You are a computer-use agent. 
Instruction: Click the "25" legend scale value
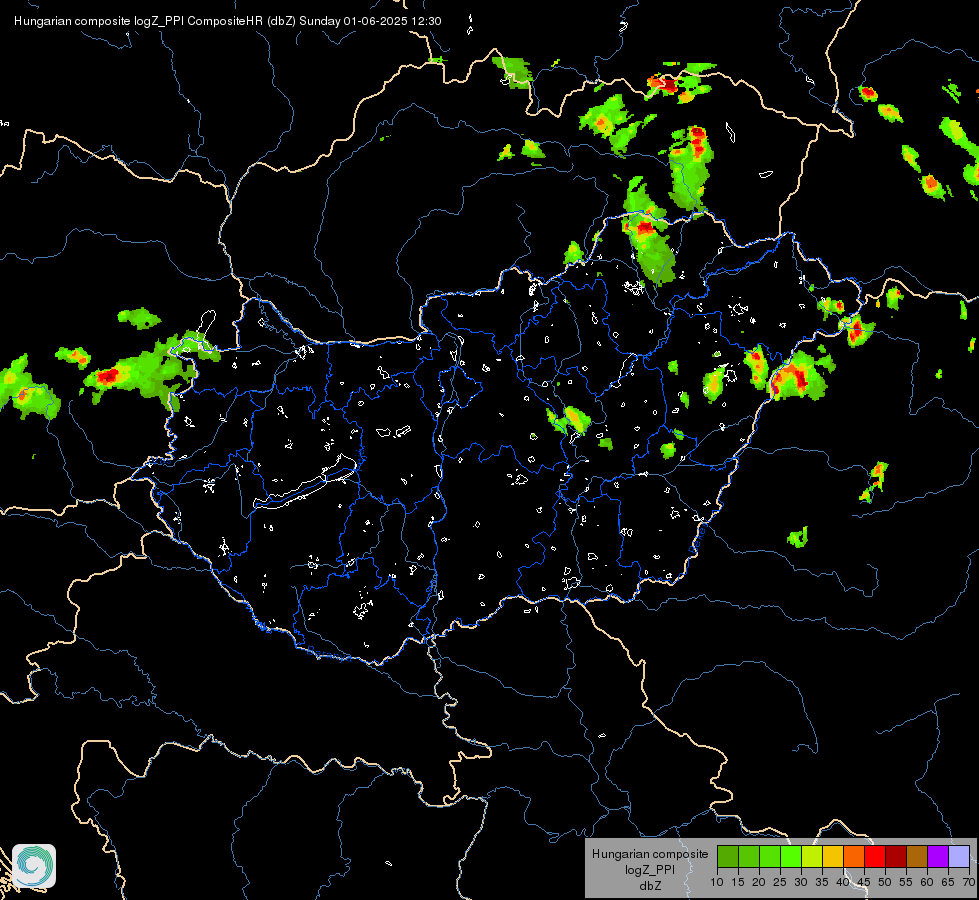click(x=780, y=883)
